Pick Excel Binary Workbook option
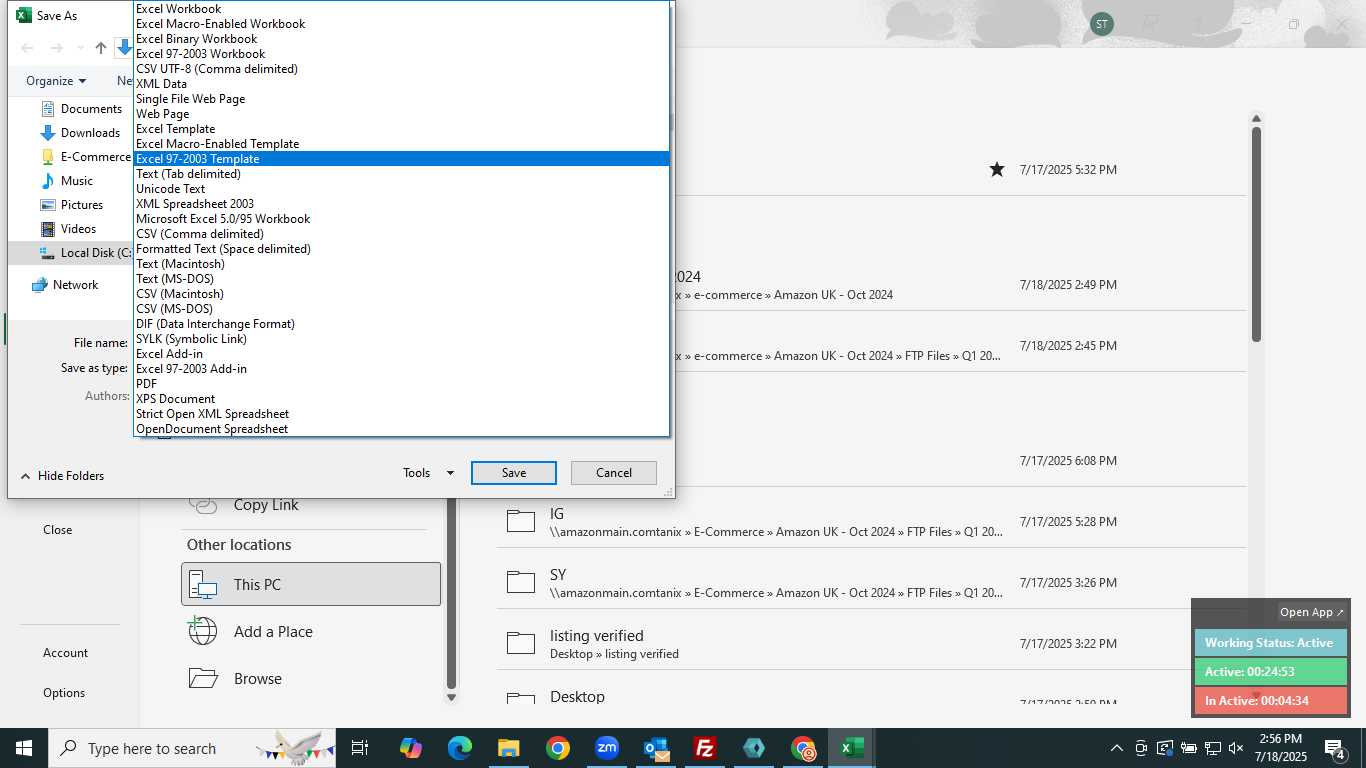This screenshot has height=768, width=1366. [401, 39]
